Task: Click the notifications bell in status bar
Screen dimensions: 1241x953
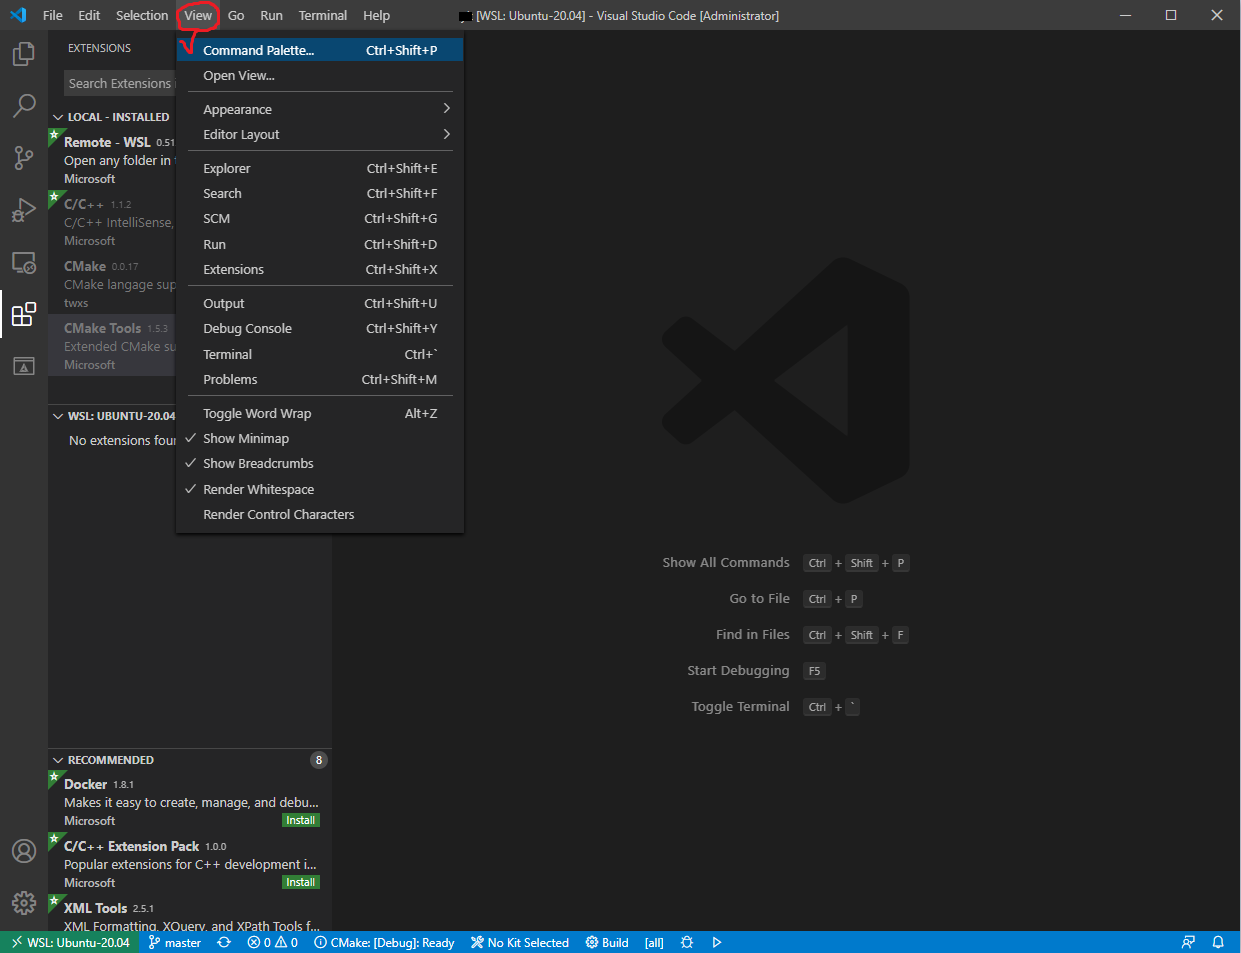Action: pyautogui.click(x=1218, y=942)
